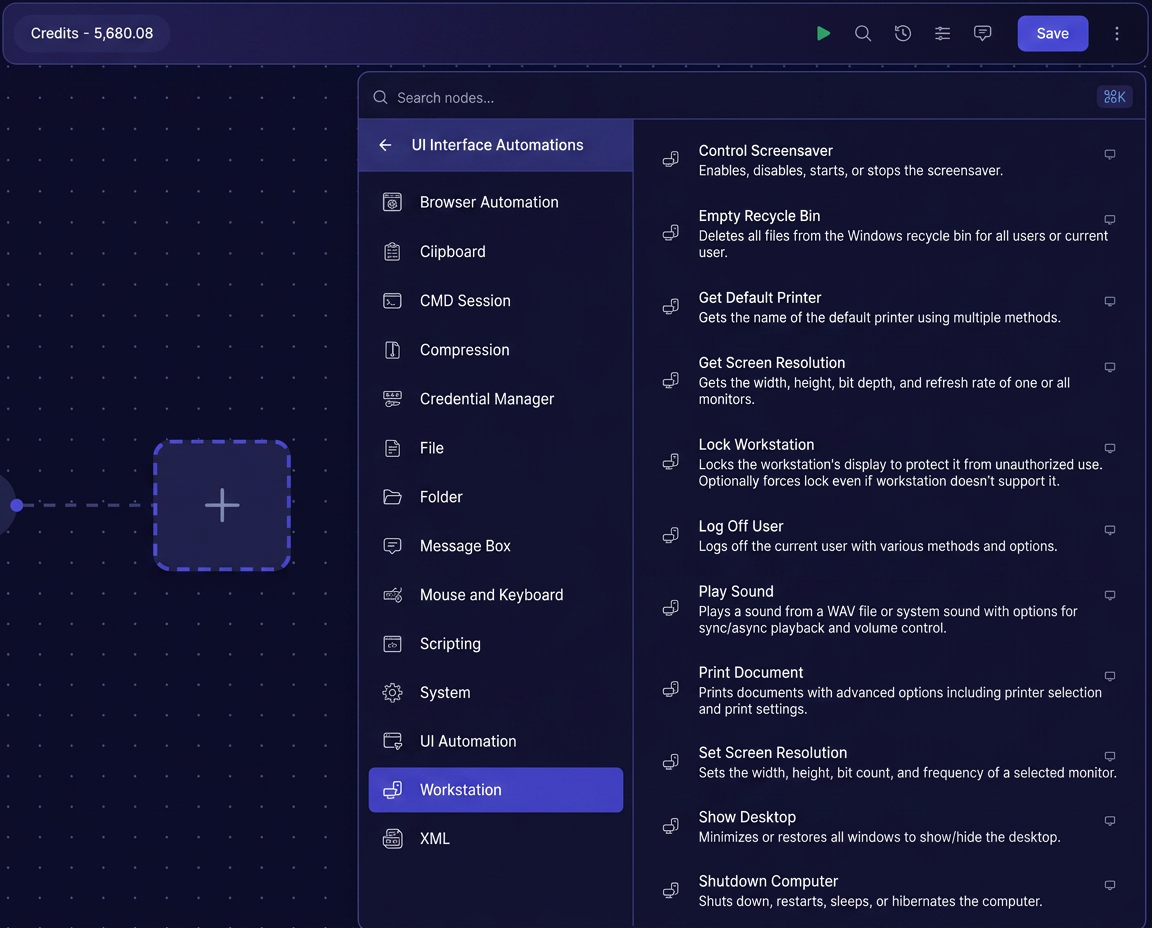Image resolution: width=1152 pixels, height=928 pixels.
Task: Focus the Search nodes input field
Action: [x=735, y=98]
